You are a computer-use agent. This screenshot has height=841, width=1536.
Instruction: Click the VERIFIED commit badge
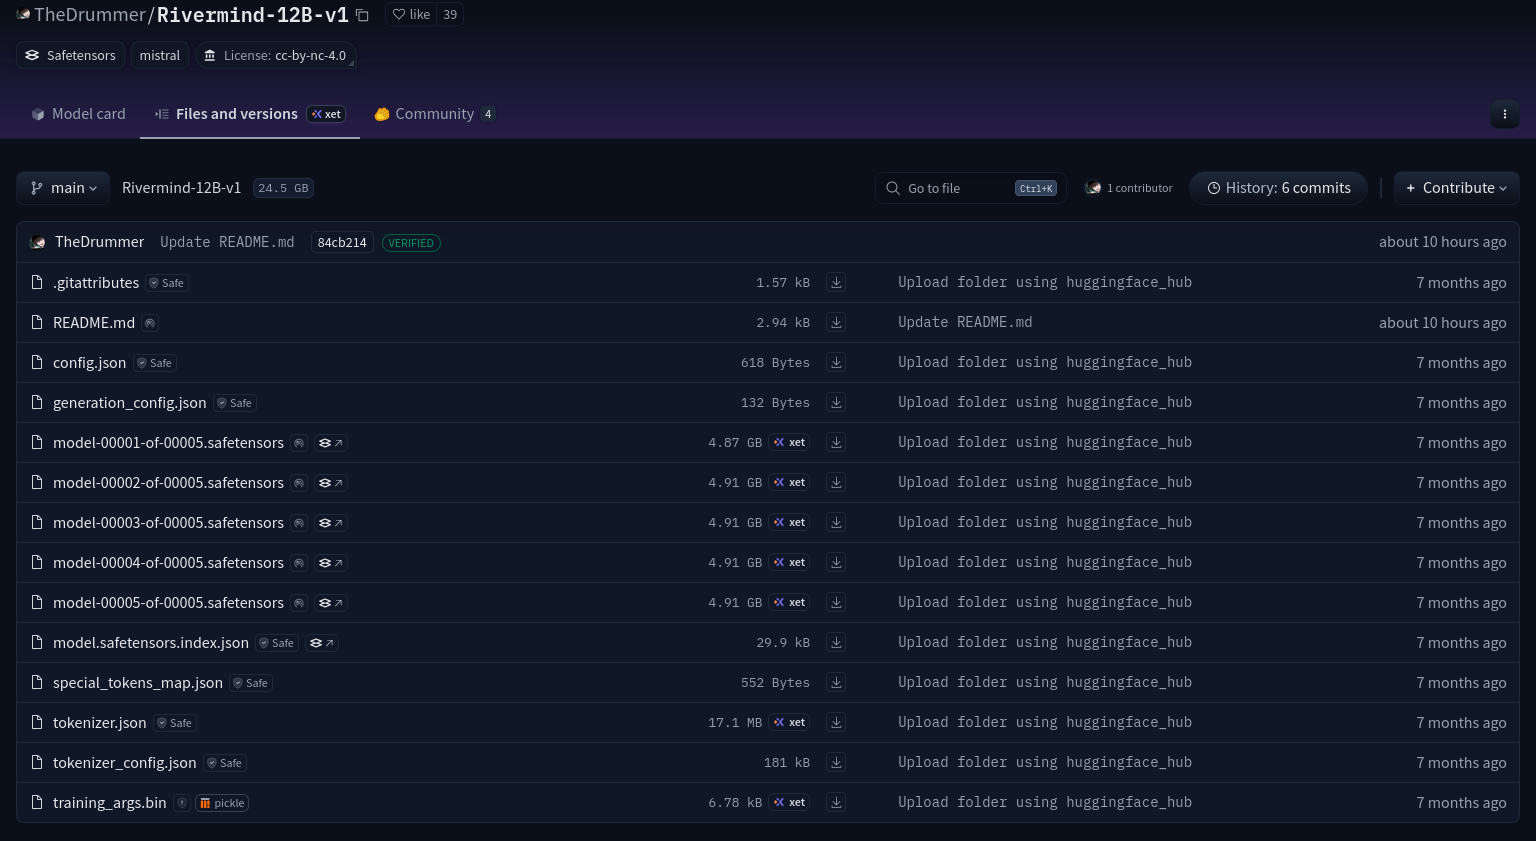point(411,243)
